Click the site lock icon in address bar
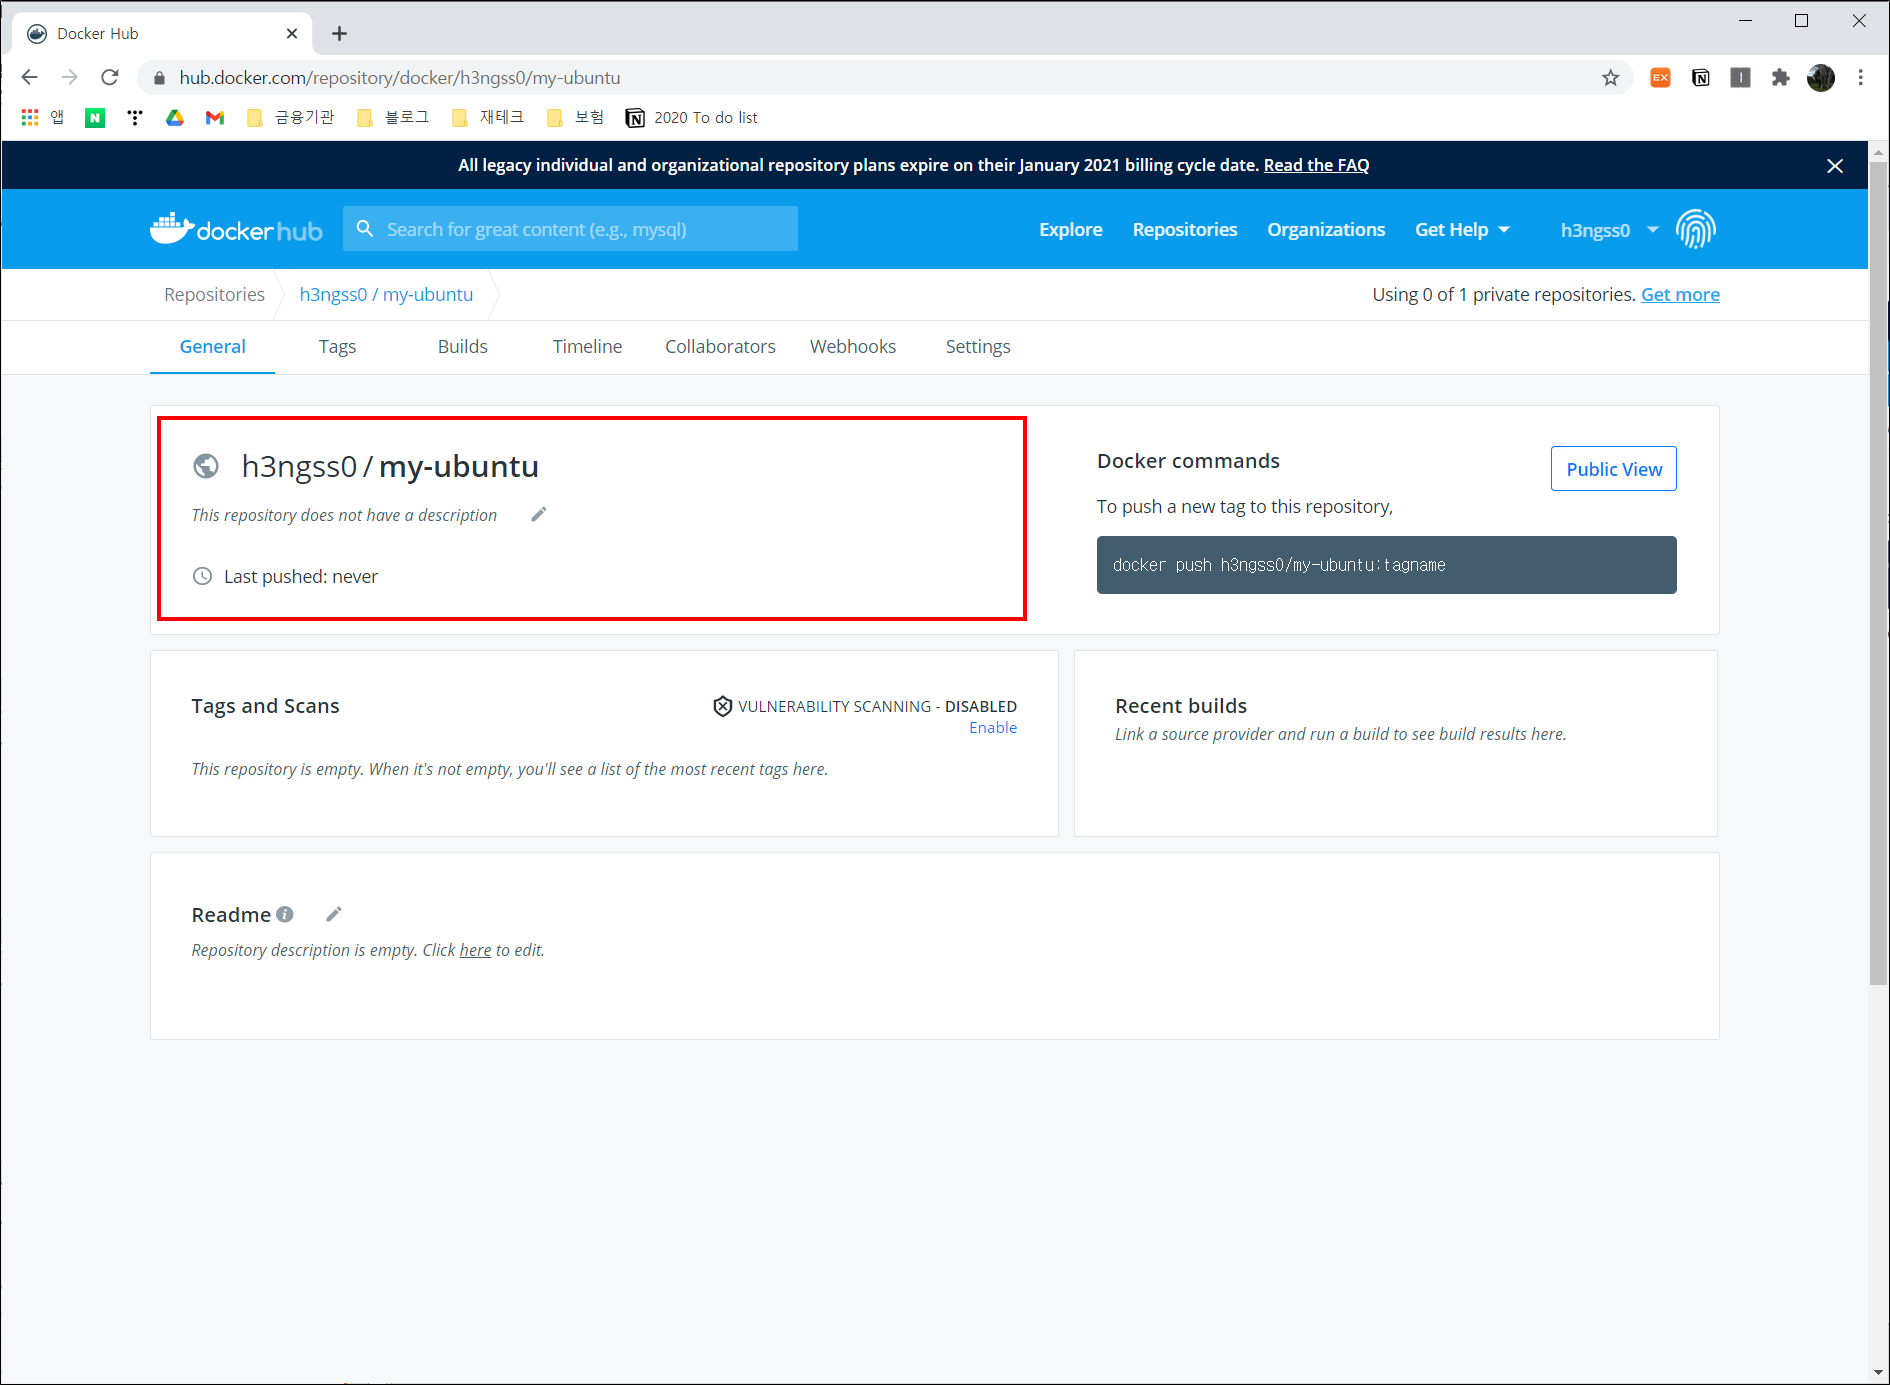The width and height of the screenshot is (1890, 1385). tap(159, 78)
